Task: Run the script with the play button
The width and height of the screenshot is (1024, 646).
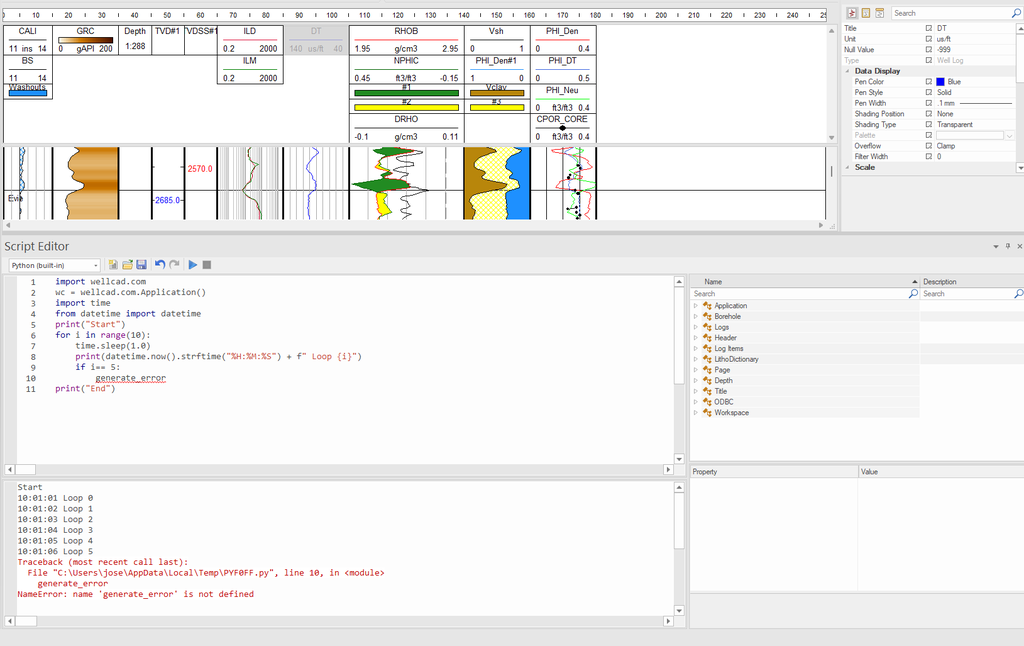Action: point(193,265)
